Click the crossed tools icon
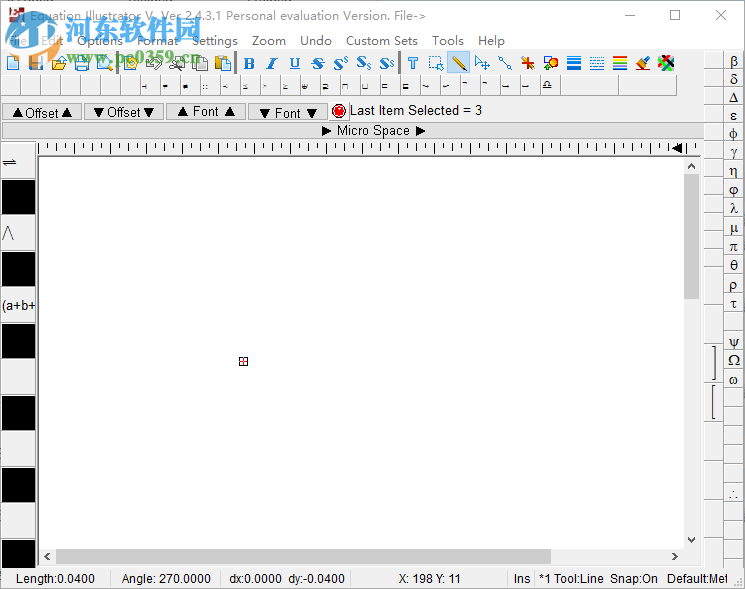Viewport: 745px width, 589px height. coord(666,63)
